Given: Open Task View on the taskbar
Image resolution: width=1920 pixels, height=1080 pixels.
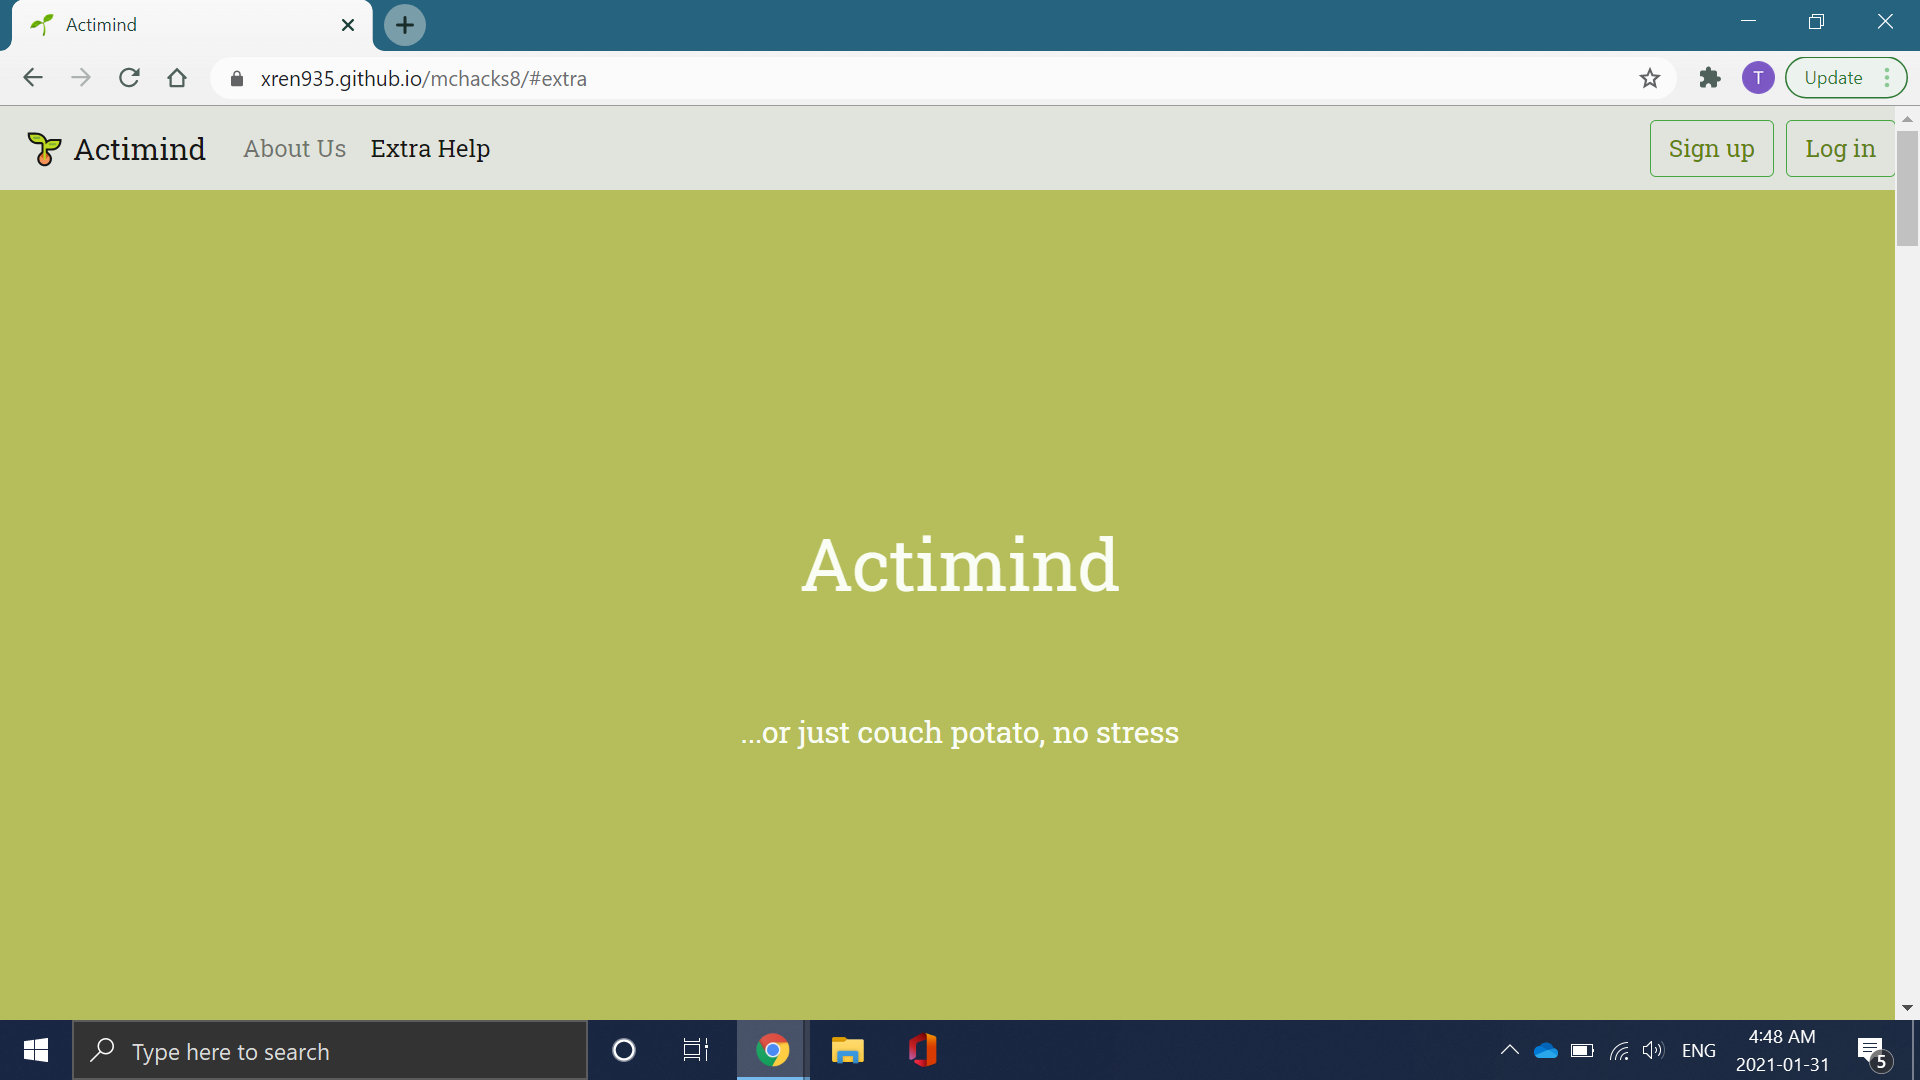Looking at the screenshot, I should pos(695,1050).
